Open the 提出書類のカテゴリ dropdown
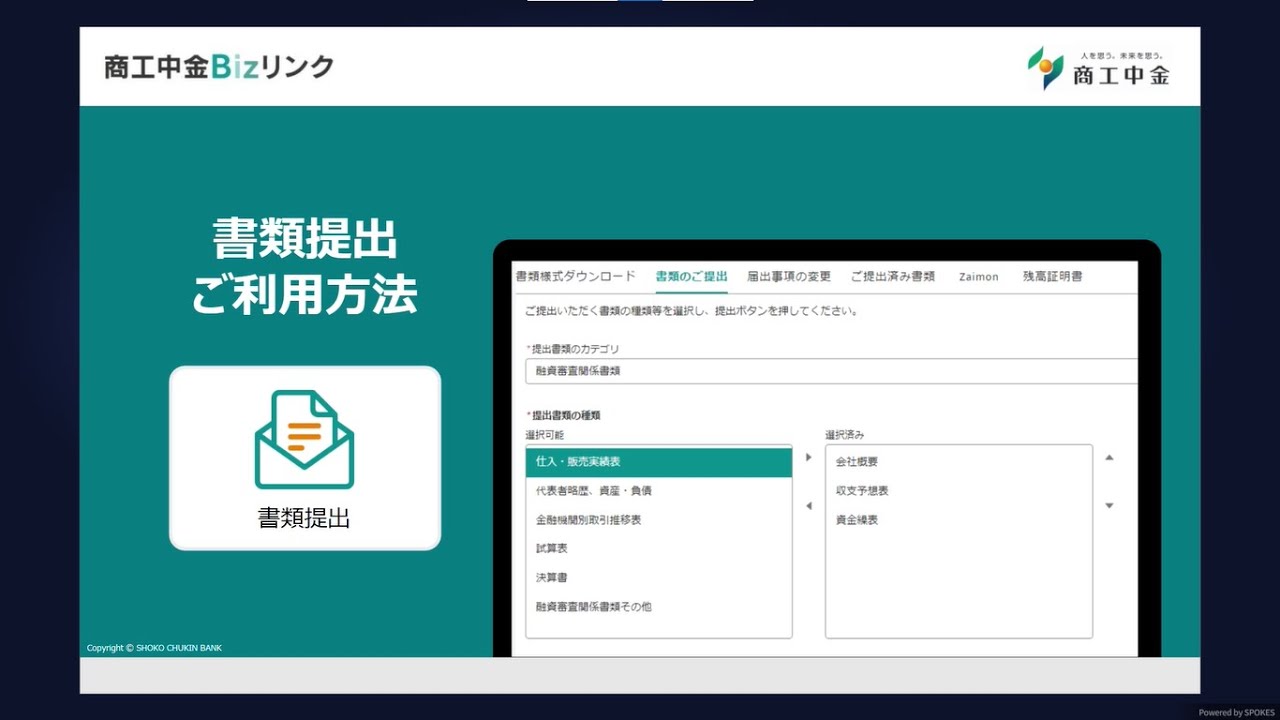The width and height of the screenshot is (1280, 720). pos(831,371)
